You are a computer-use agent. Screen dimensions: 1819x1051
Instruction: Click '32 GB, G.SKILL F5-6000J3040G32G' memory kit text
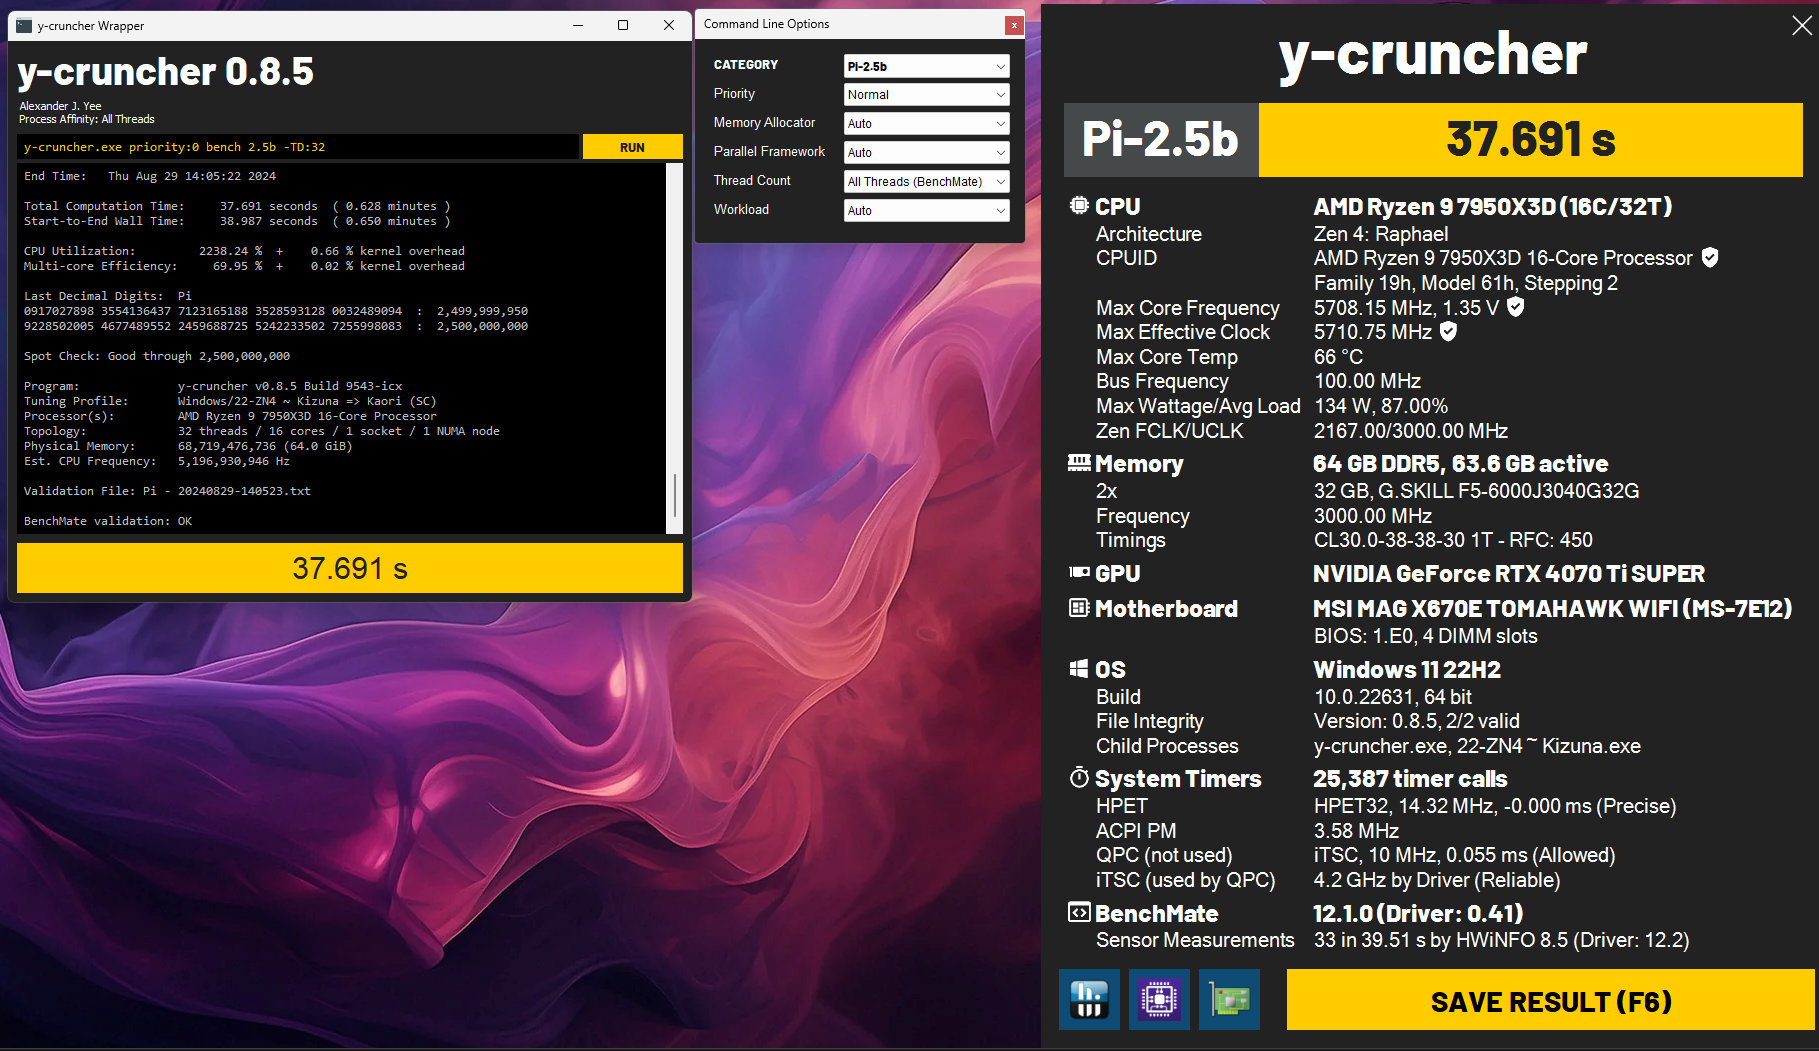(x=1476, y=491)
